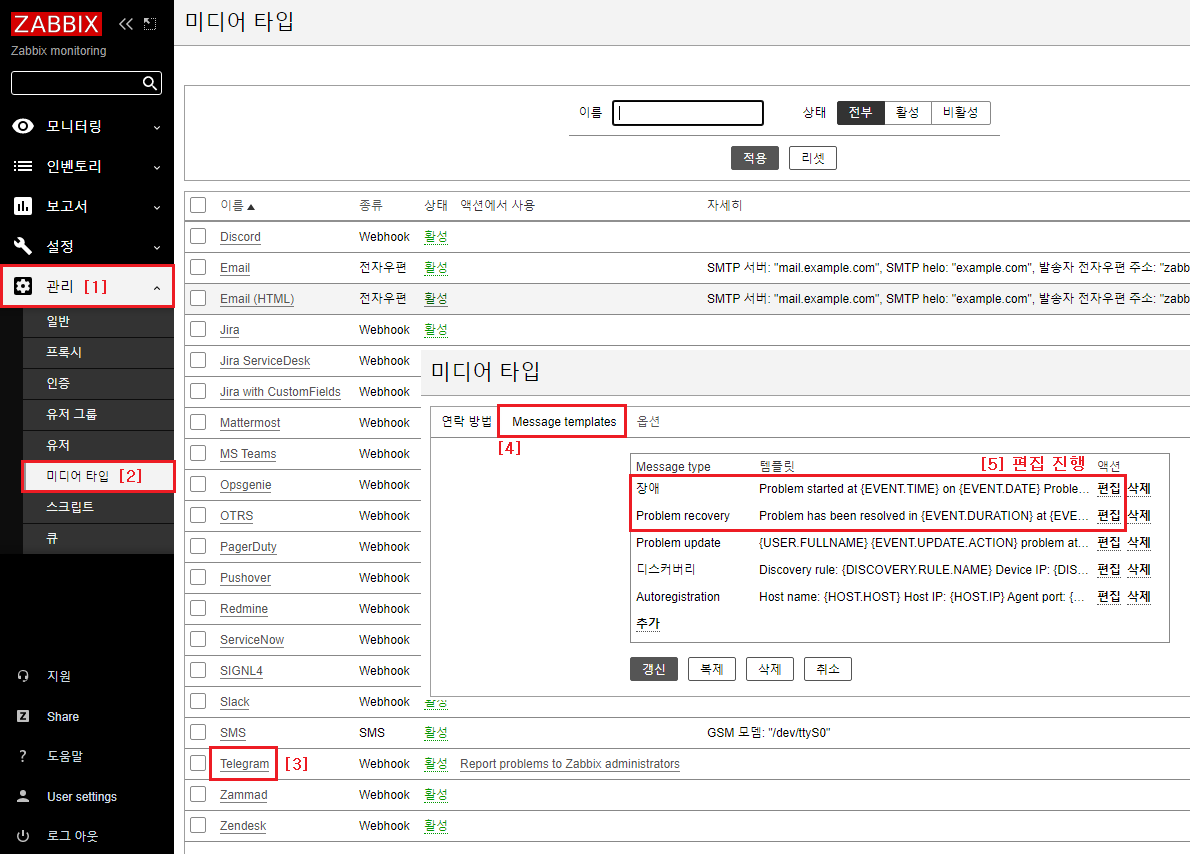Click the 적용 filter button
Image resolution: width=1190 pixels, height=854 pixels.
click(x=754, y=158)
